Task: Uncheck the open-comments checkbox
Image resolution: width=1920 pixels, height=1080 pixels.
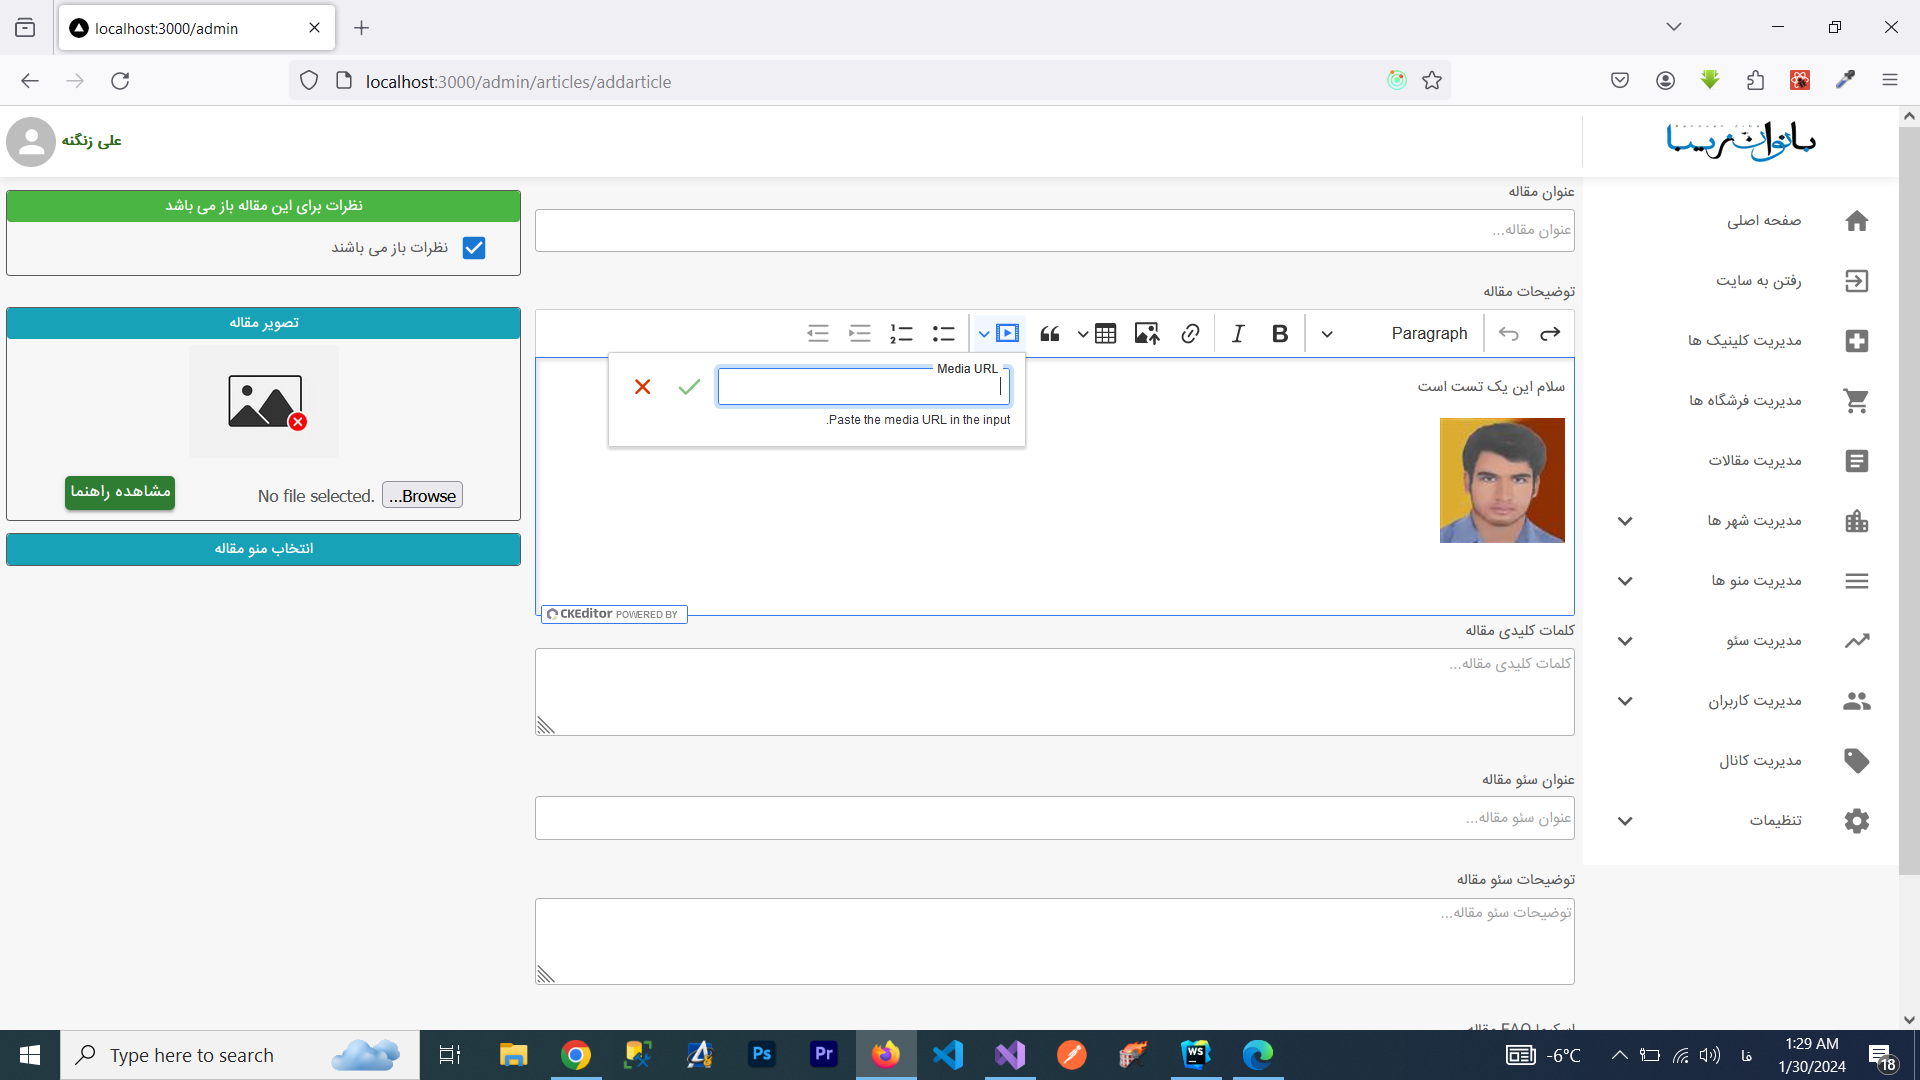Action: [x=474, y=248]
